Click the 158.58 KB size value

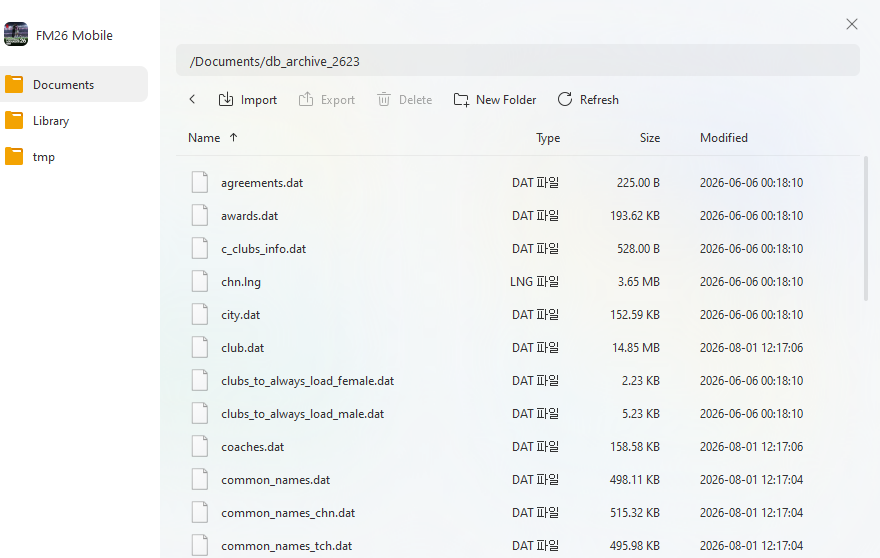[x=635, y=447]
